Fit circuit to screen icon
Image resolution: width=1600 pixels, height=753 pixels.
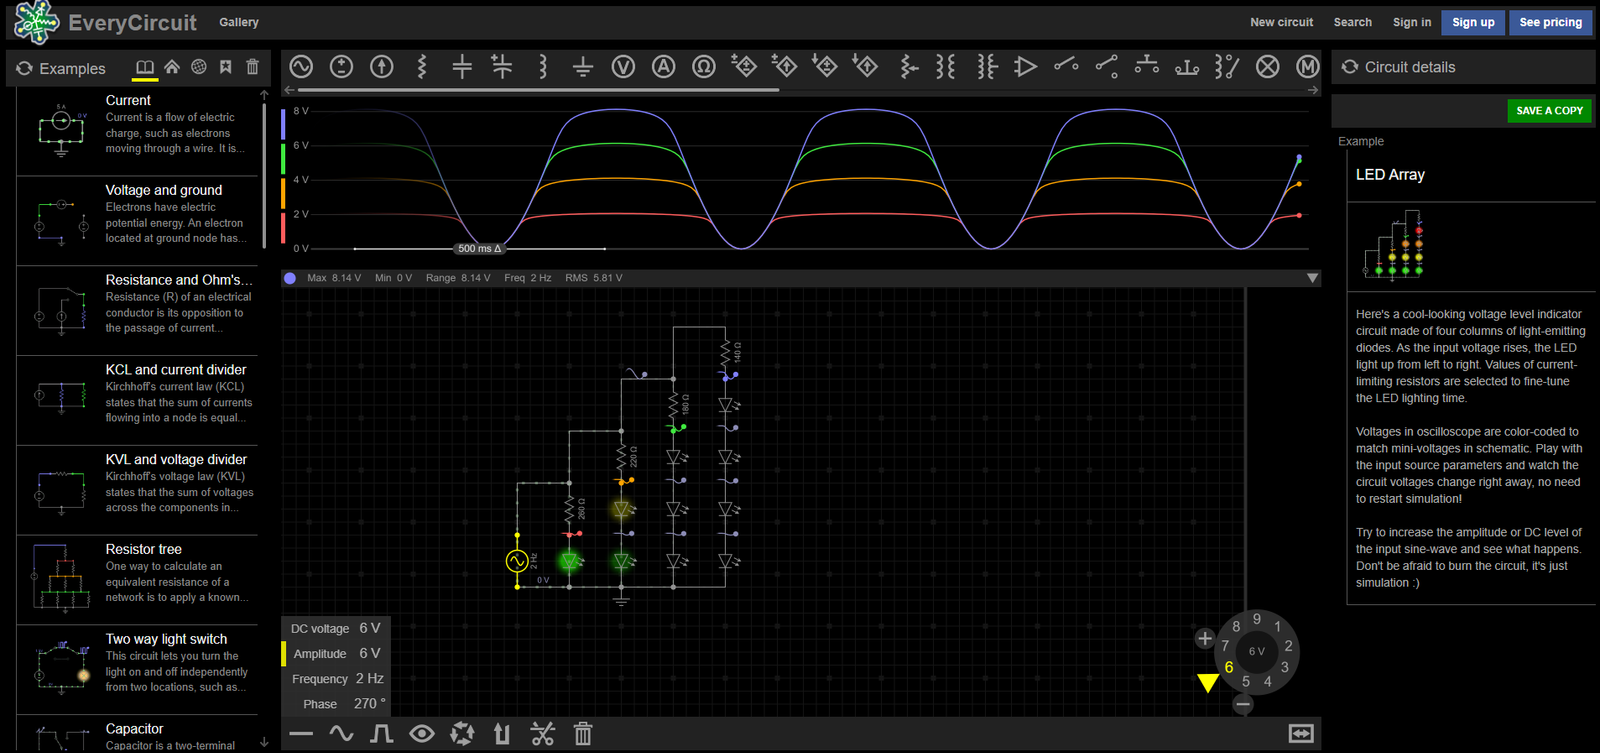click(x=1301, y=734)
